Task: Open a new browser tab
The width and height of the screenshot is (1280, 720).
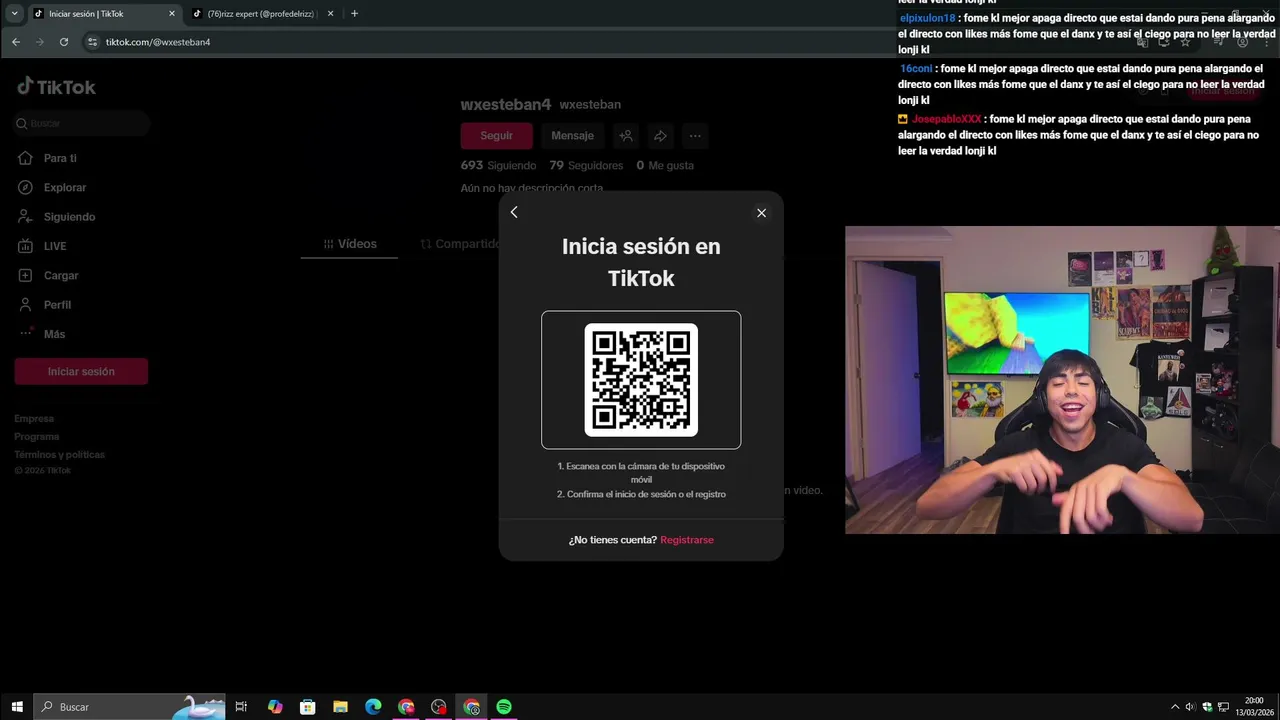Action: click(x=354, y=14)
